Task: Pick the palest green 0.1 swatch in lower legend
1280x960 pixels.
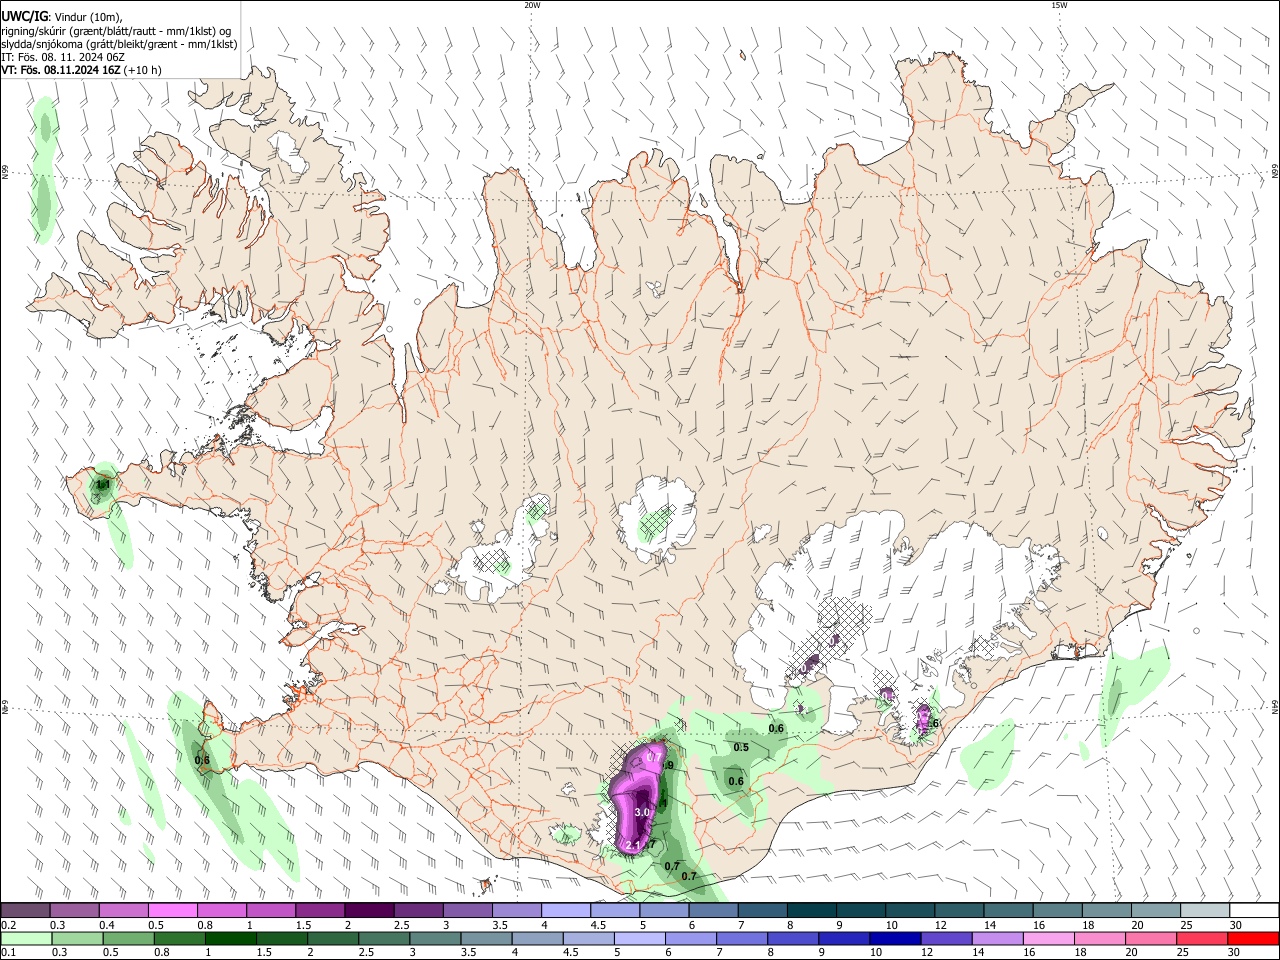Action: point(26,938)
